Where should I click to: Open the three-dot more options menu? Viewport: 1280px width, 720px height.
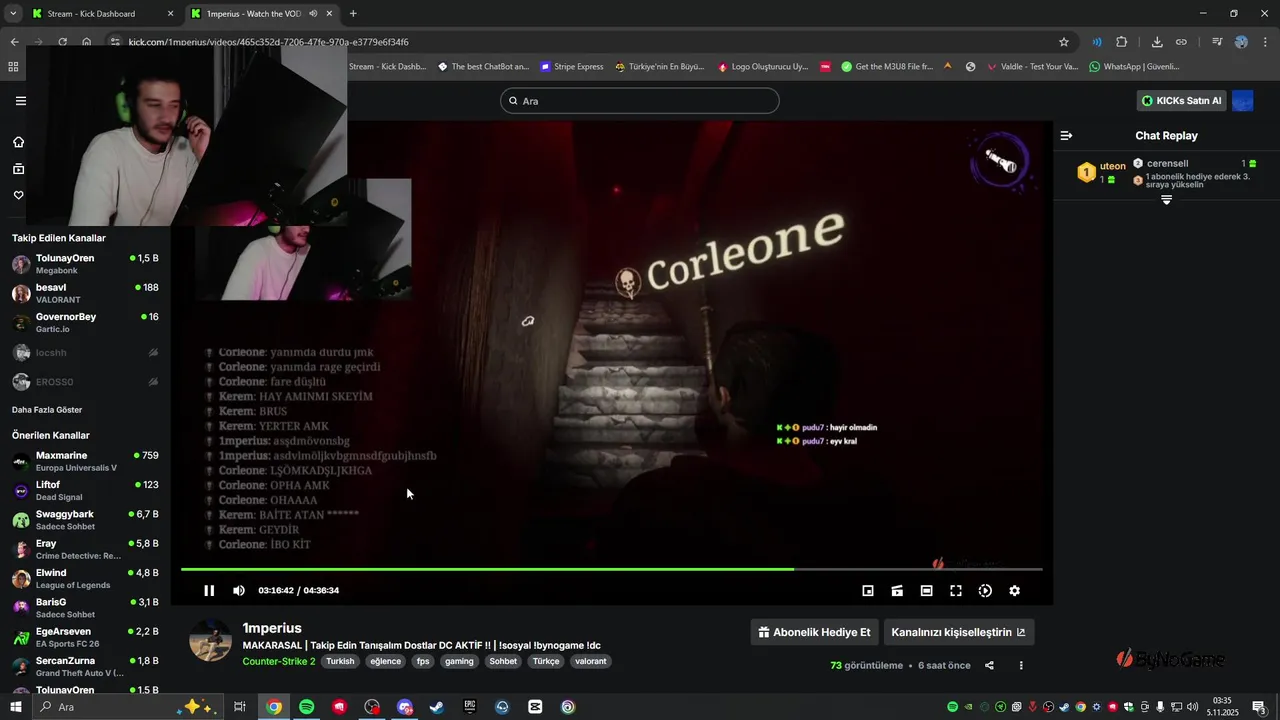(1021, 665)
